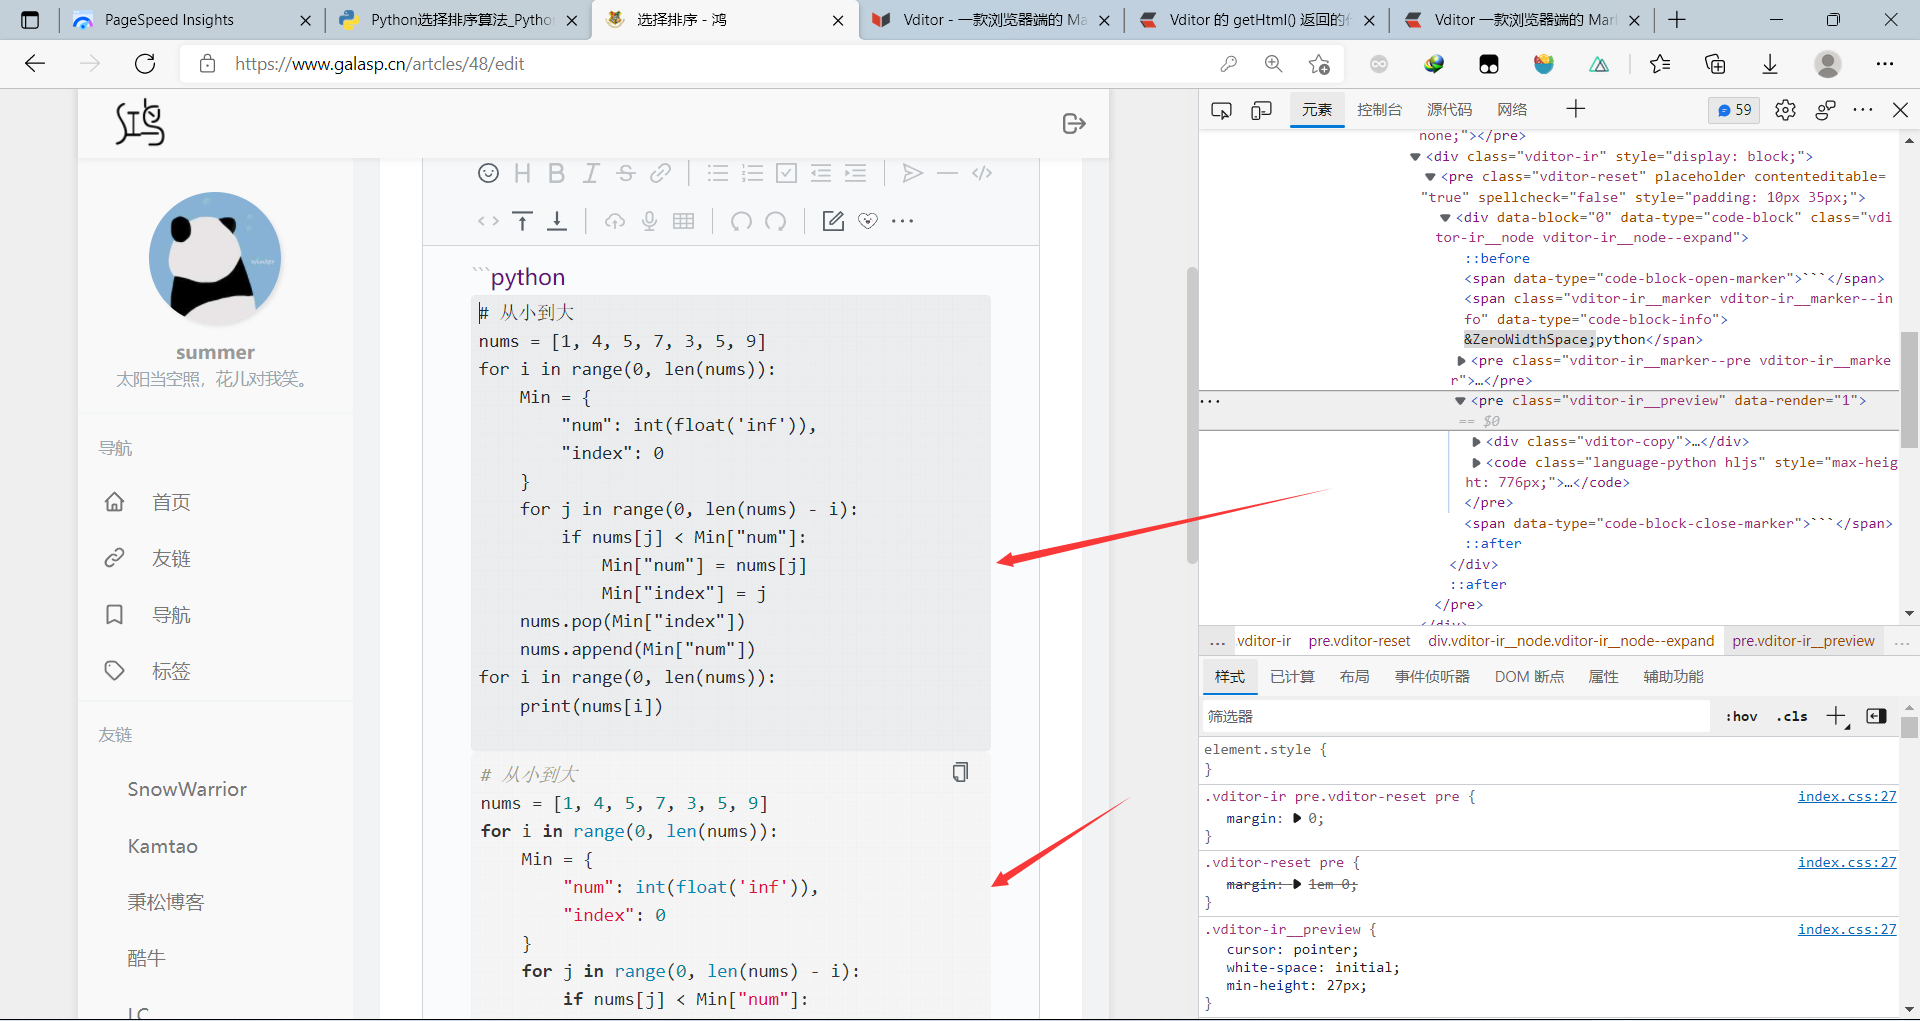Click the microphone record icon

click(x=649, y=221)
